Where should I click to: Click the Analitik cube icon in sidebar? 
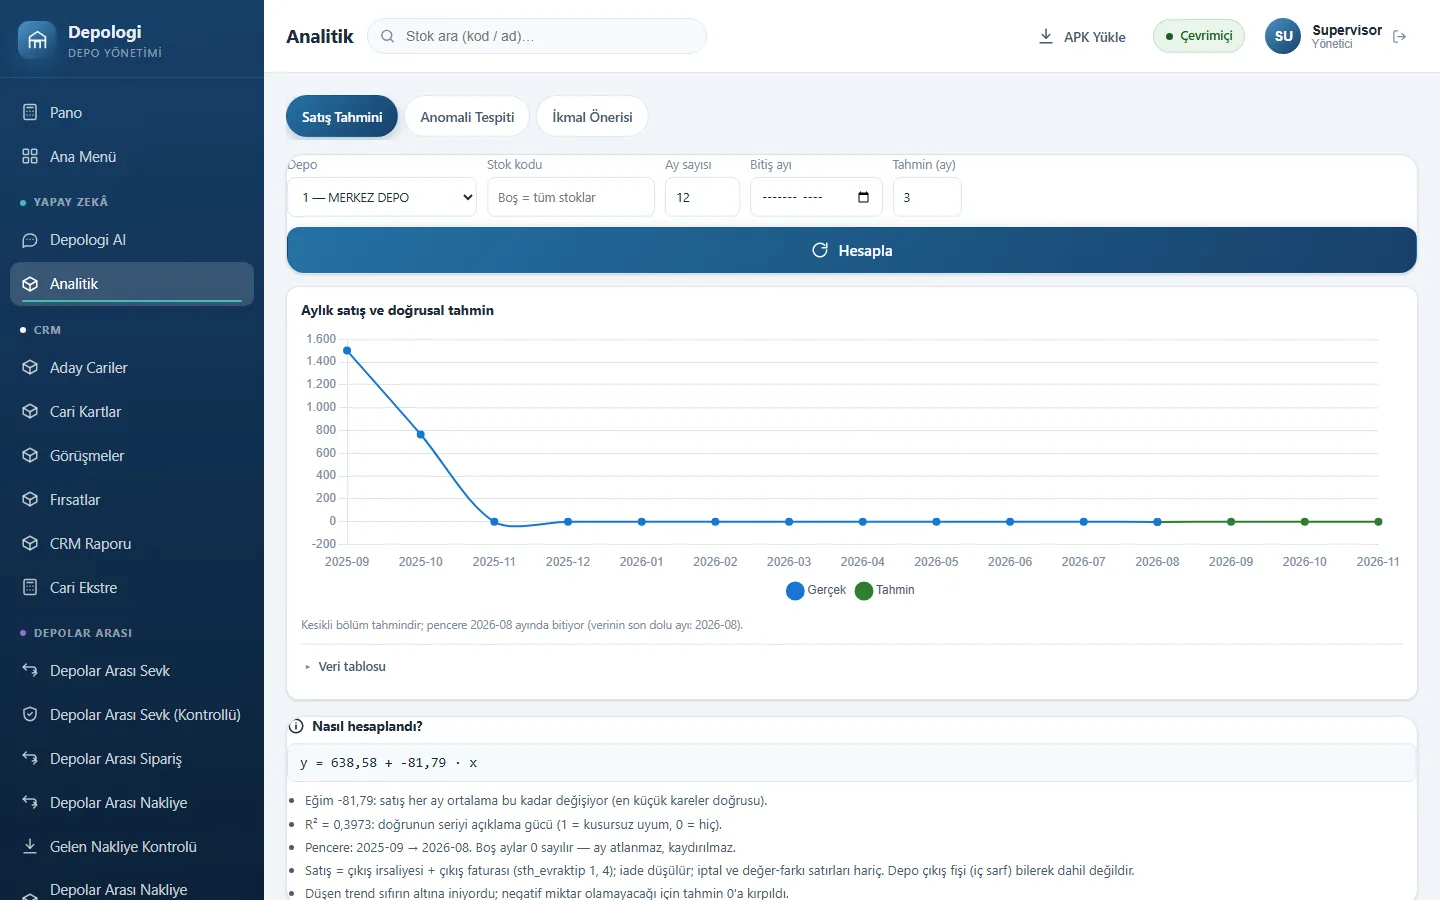click(30, 284)
